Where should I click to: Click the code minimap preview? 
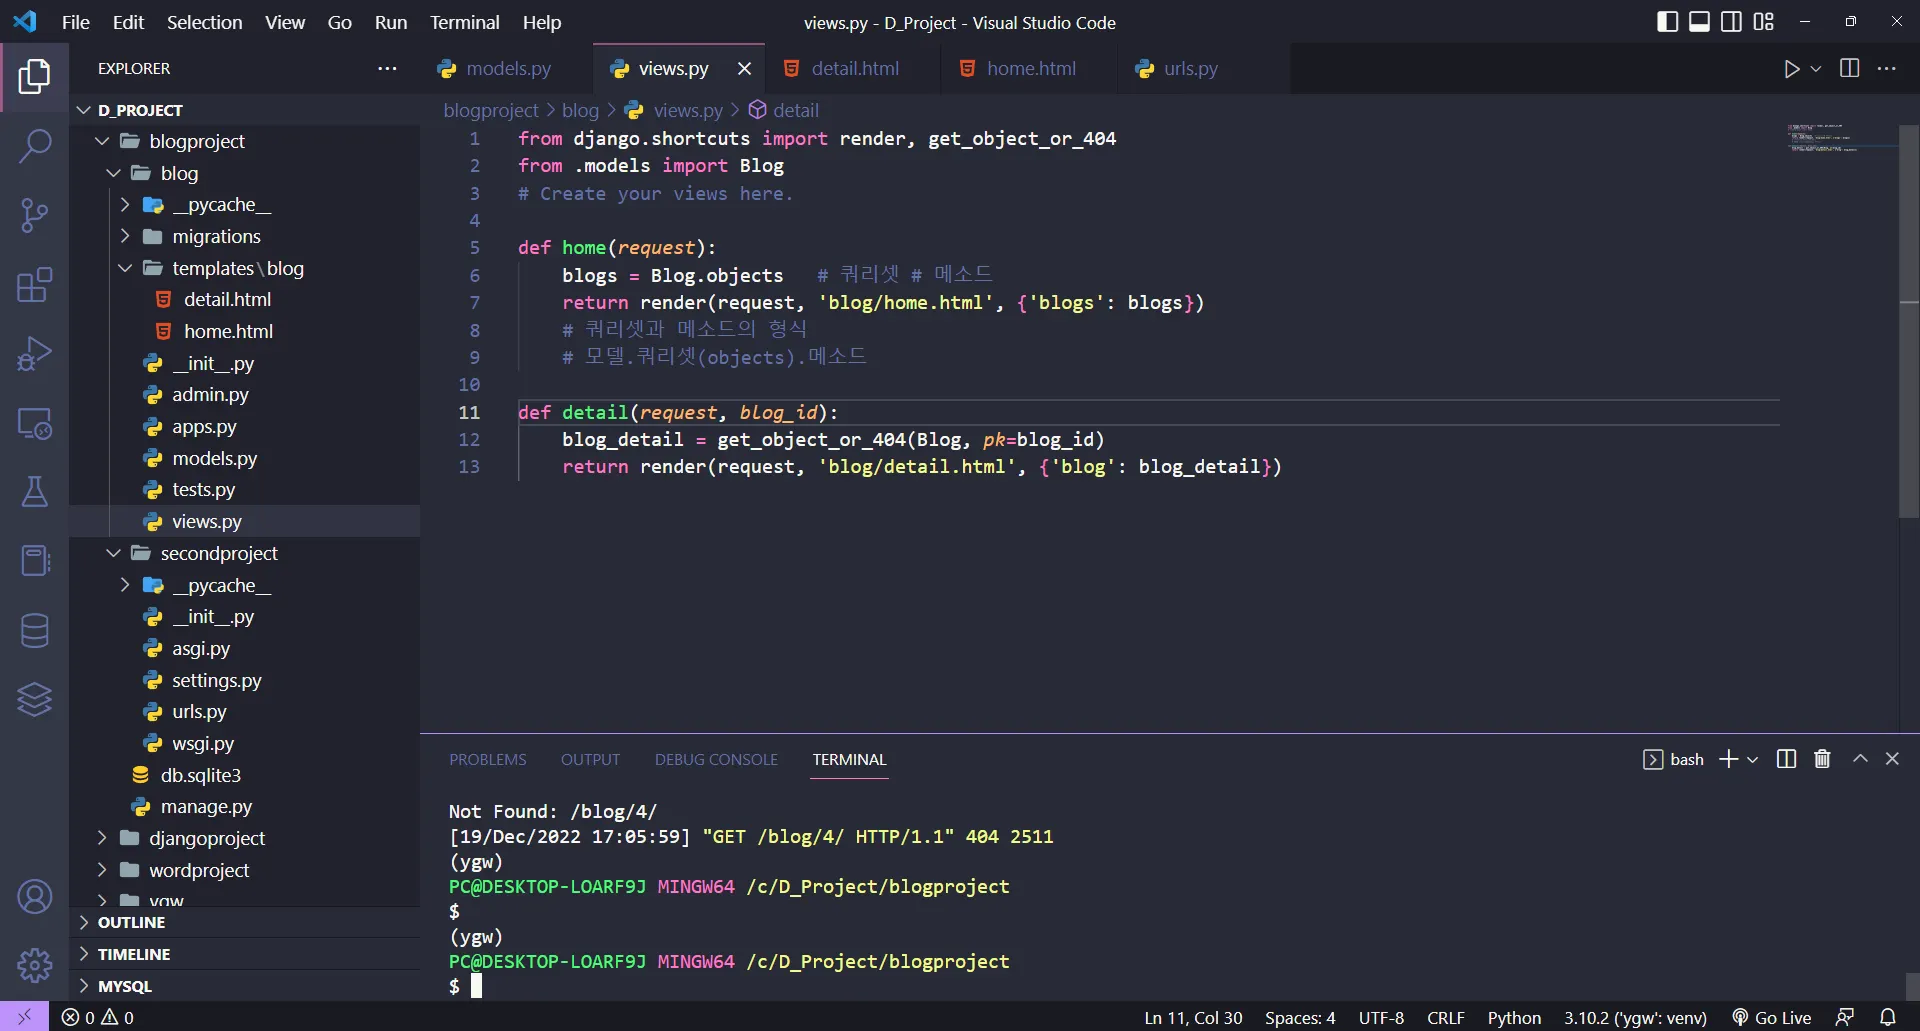tap(1822, 140)
